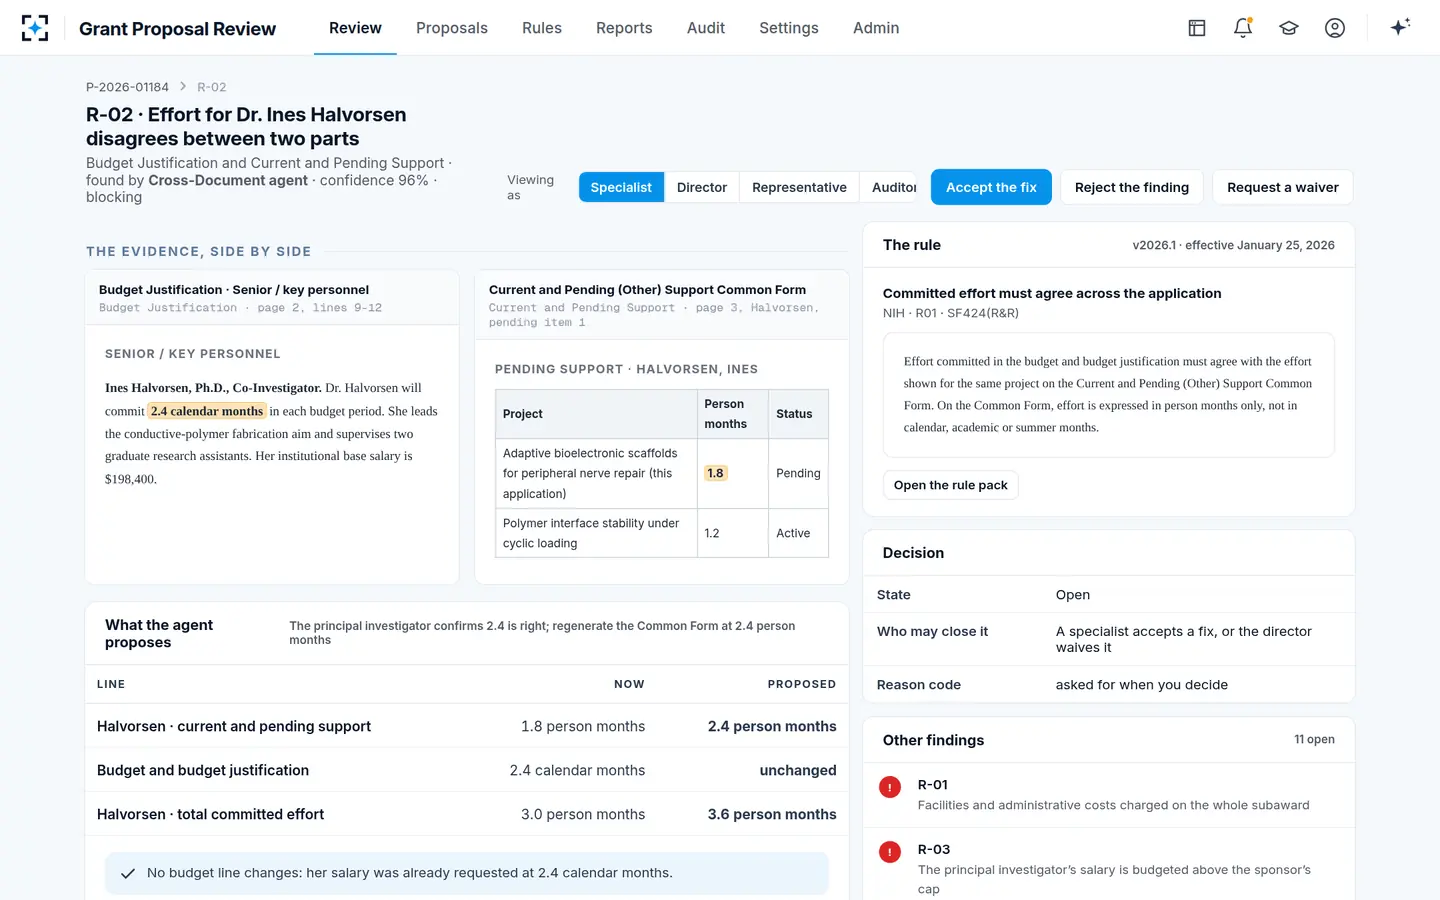Open the rule pack
Image resolution: width=1440 pixels, height=900 pixels.
(951, 485)
